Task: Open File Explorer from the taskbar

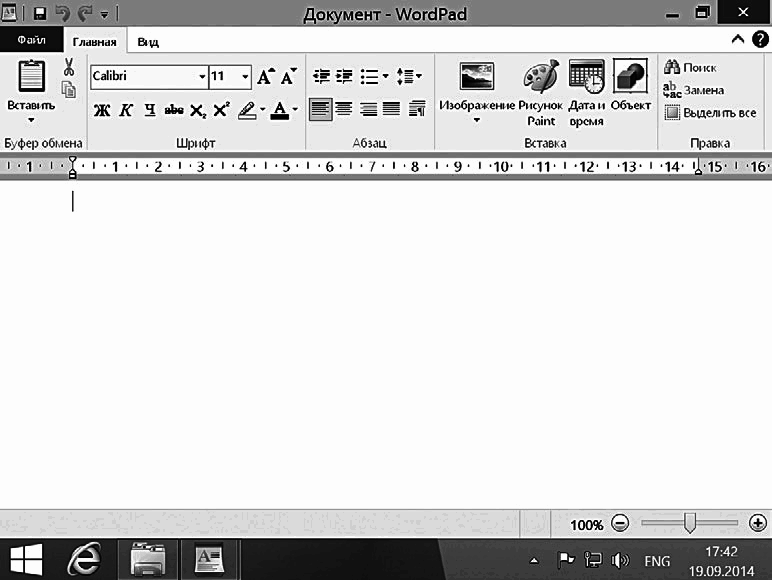Action: pyautogui.click(x=148, y=559)
